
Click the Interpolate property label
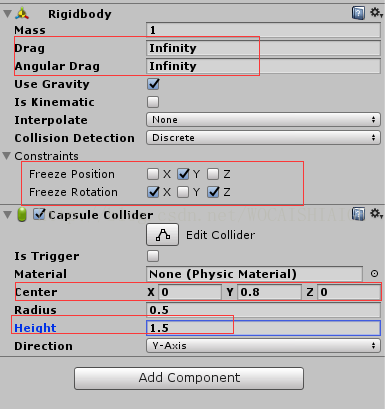(x=51, y=120)
